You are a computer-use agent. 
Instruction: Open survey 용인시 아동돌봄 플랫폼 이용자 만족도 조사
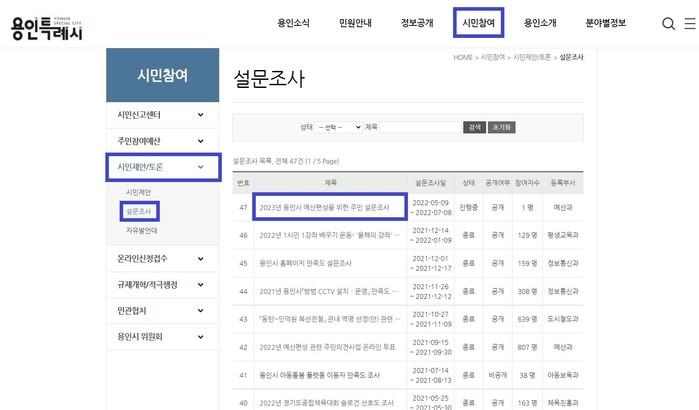(320, 375)
